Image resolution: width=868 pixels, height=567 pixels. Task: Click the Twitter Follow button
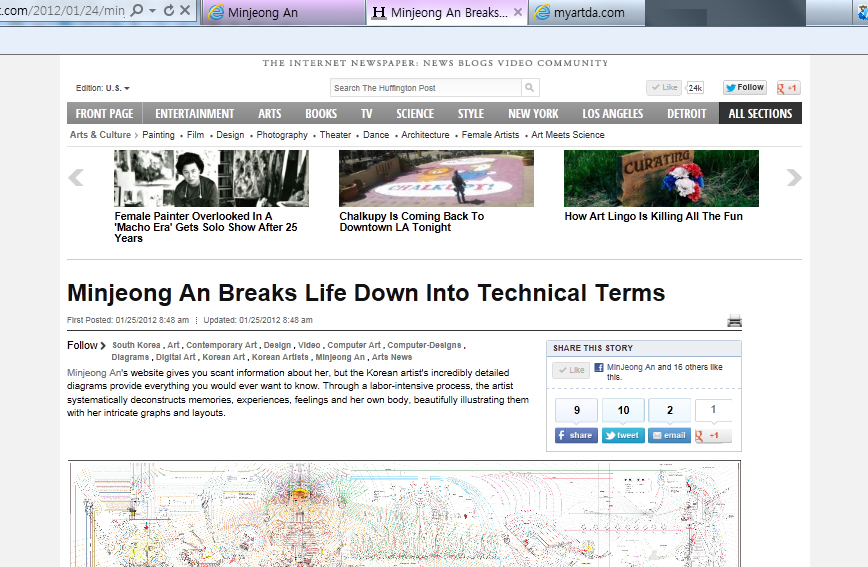[745, 87]
